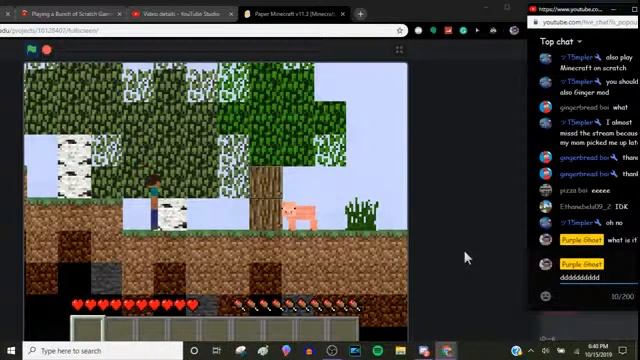This screenshot has height=360, width=640.
Task: Click the white circle browser extension icon
Action: (418, 30)
